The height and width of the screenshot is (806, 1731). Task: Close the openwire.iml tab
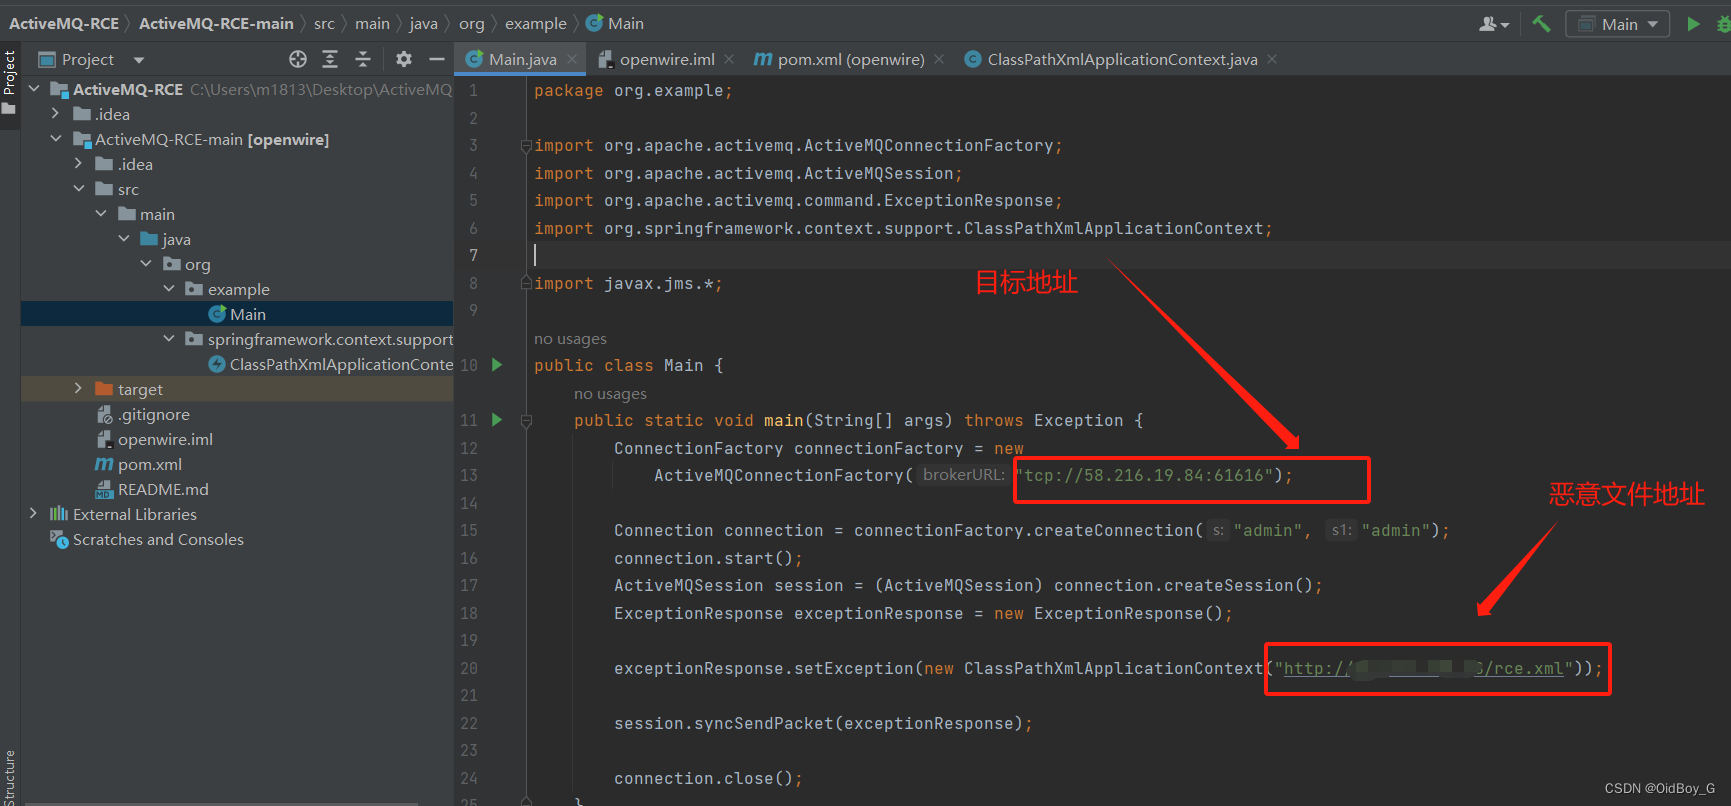[x=729, y=60]
